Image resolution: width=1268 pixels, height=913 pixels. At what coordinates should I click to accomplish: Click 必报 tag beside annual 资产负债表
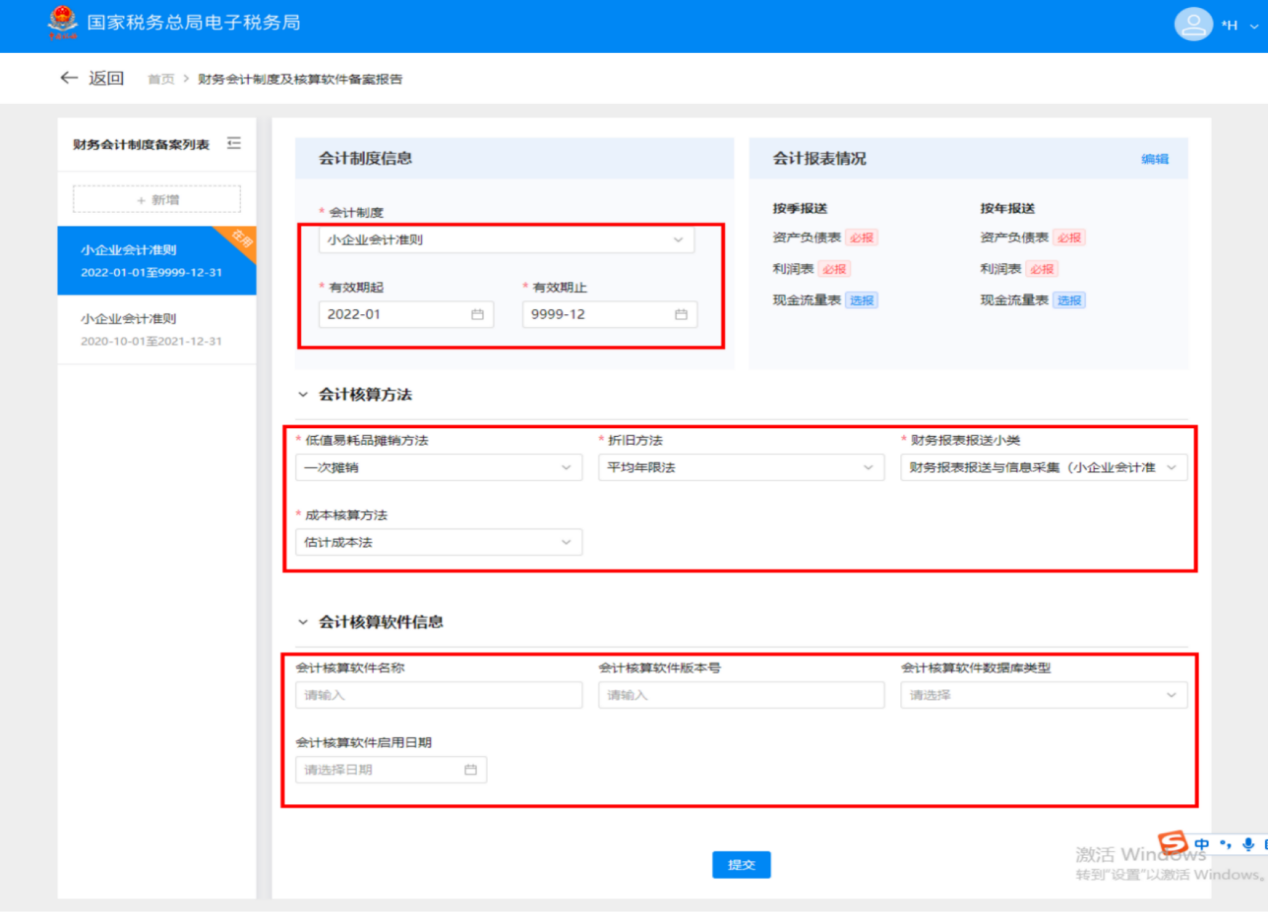(1069, 238)
